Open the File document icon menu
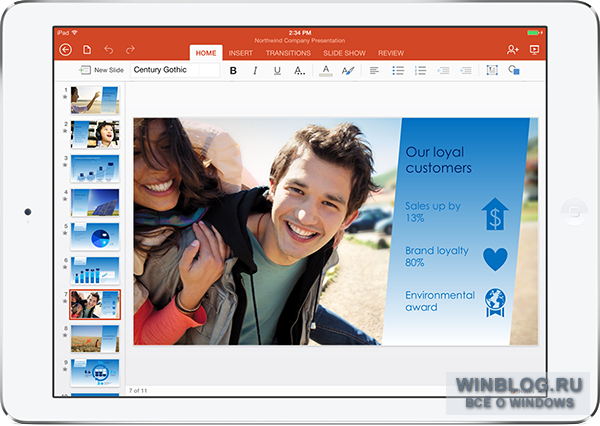600x426 pixels. click(87, 50)
